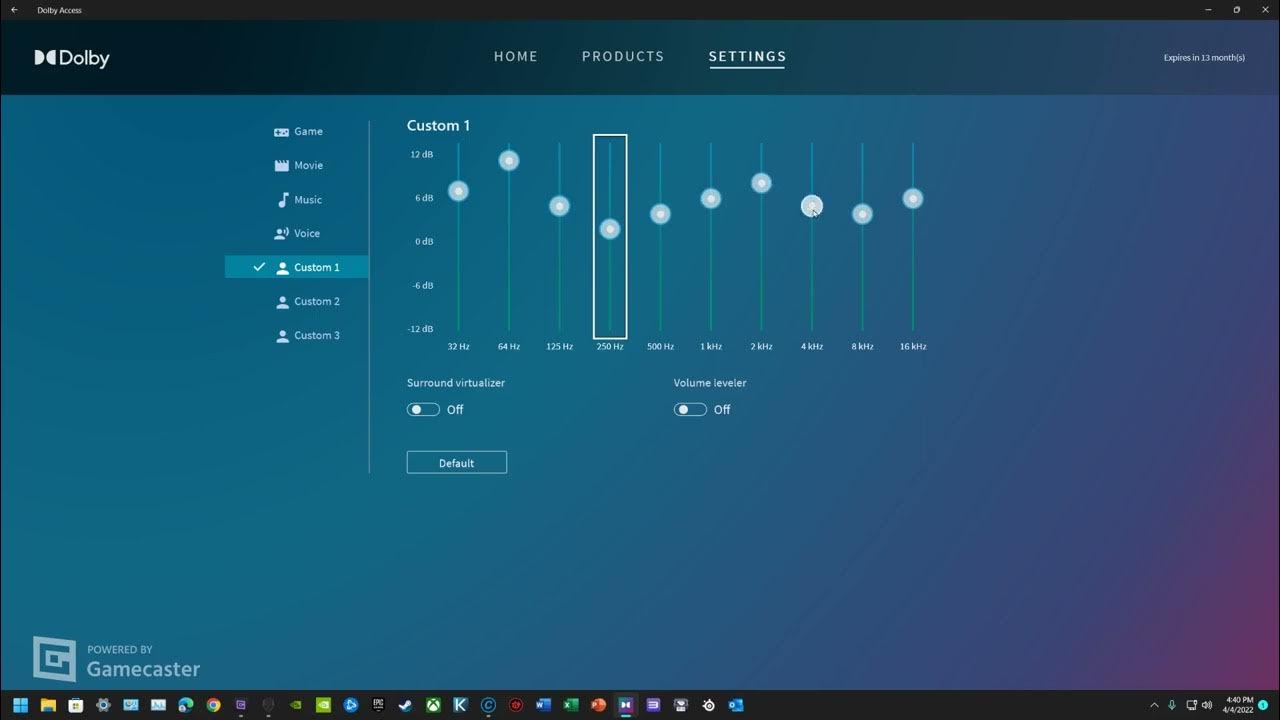This screenshot has width=1280, height=720.
Task: Click the Custom 2 profile icon
Action: pyautogui.click(x=282, y=302)
